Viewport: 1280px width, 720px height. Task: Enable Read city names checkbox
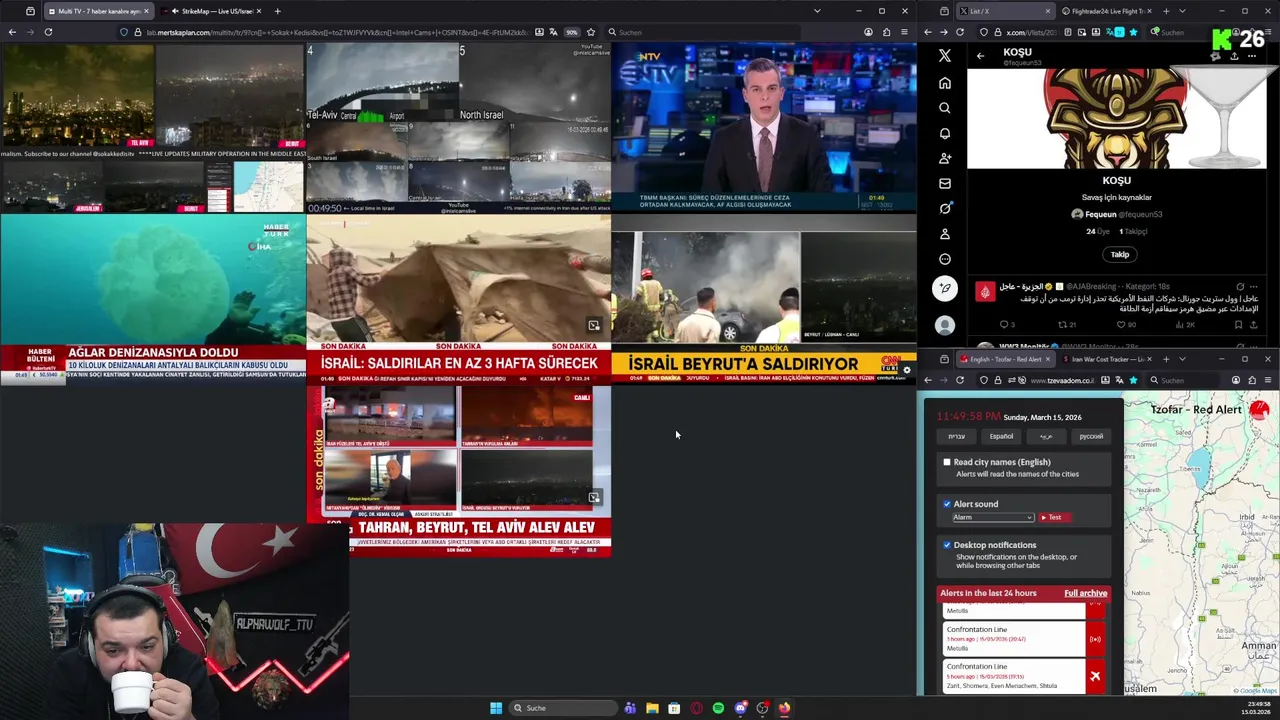[x=947, y=462]
